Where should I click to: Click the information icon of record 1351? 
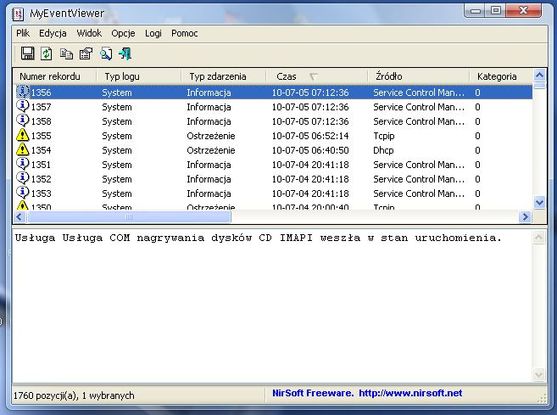pyautogui.click(x=22, y=164)
